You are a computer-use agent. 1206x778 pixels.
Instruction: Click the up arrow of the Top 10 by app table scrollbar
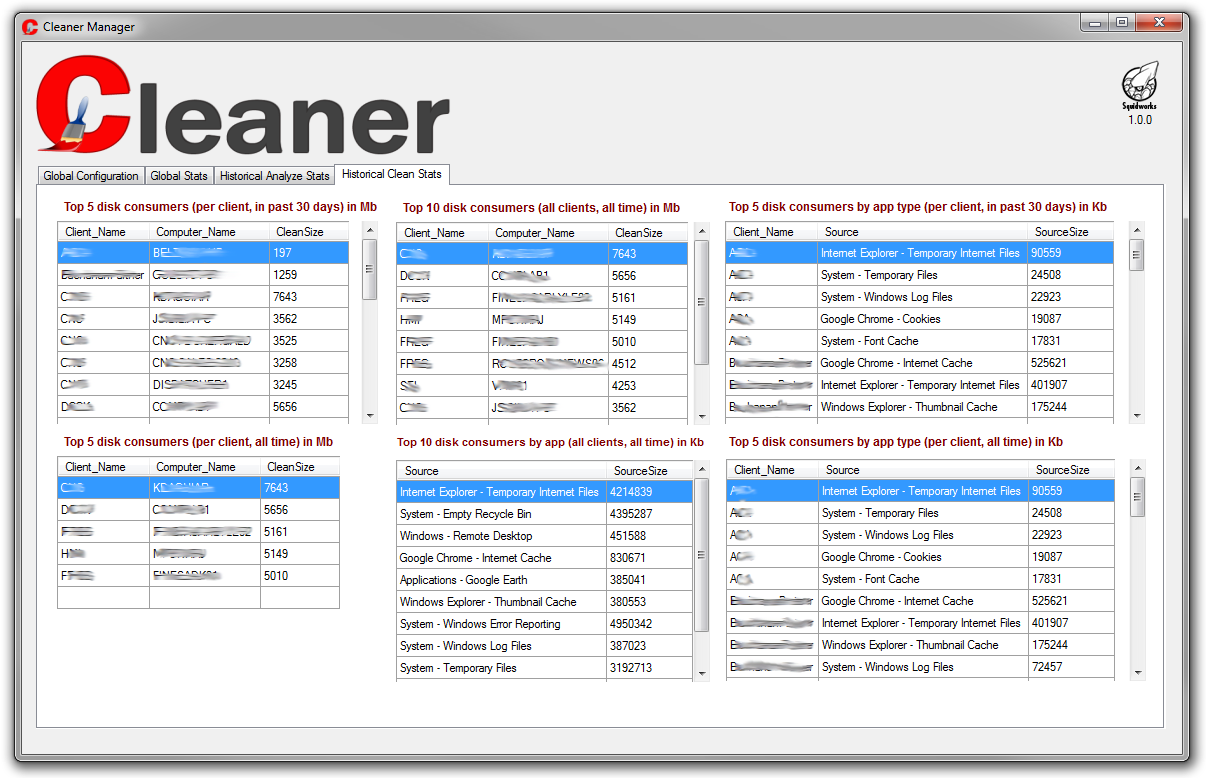701,468
